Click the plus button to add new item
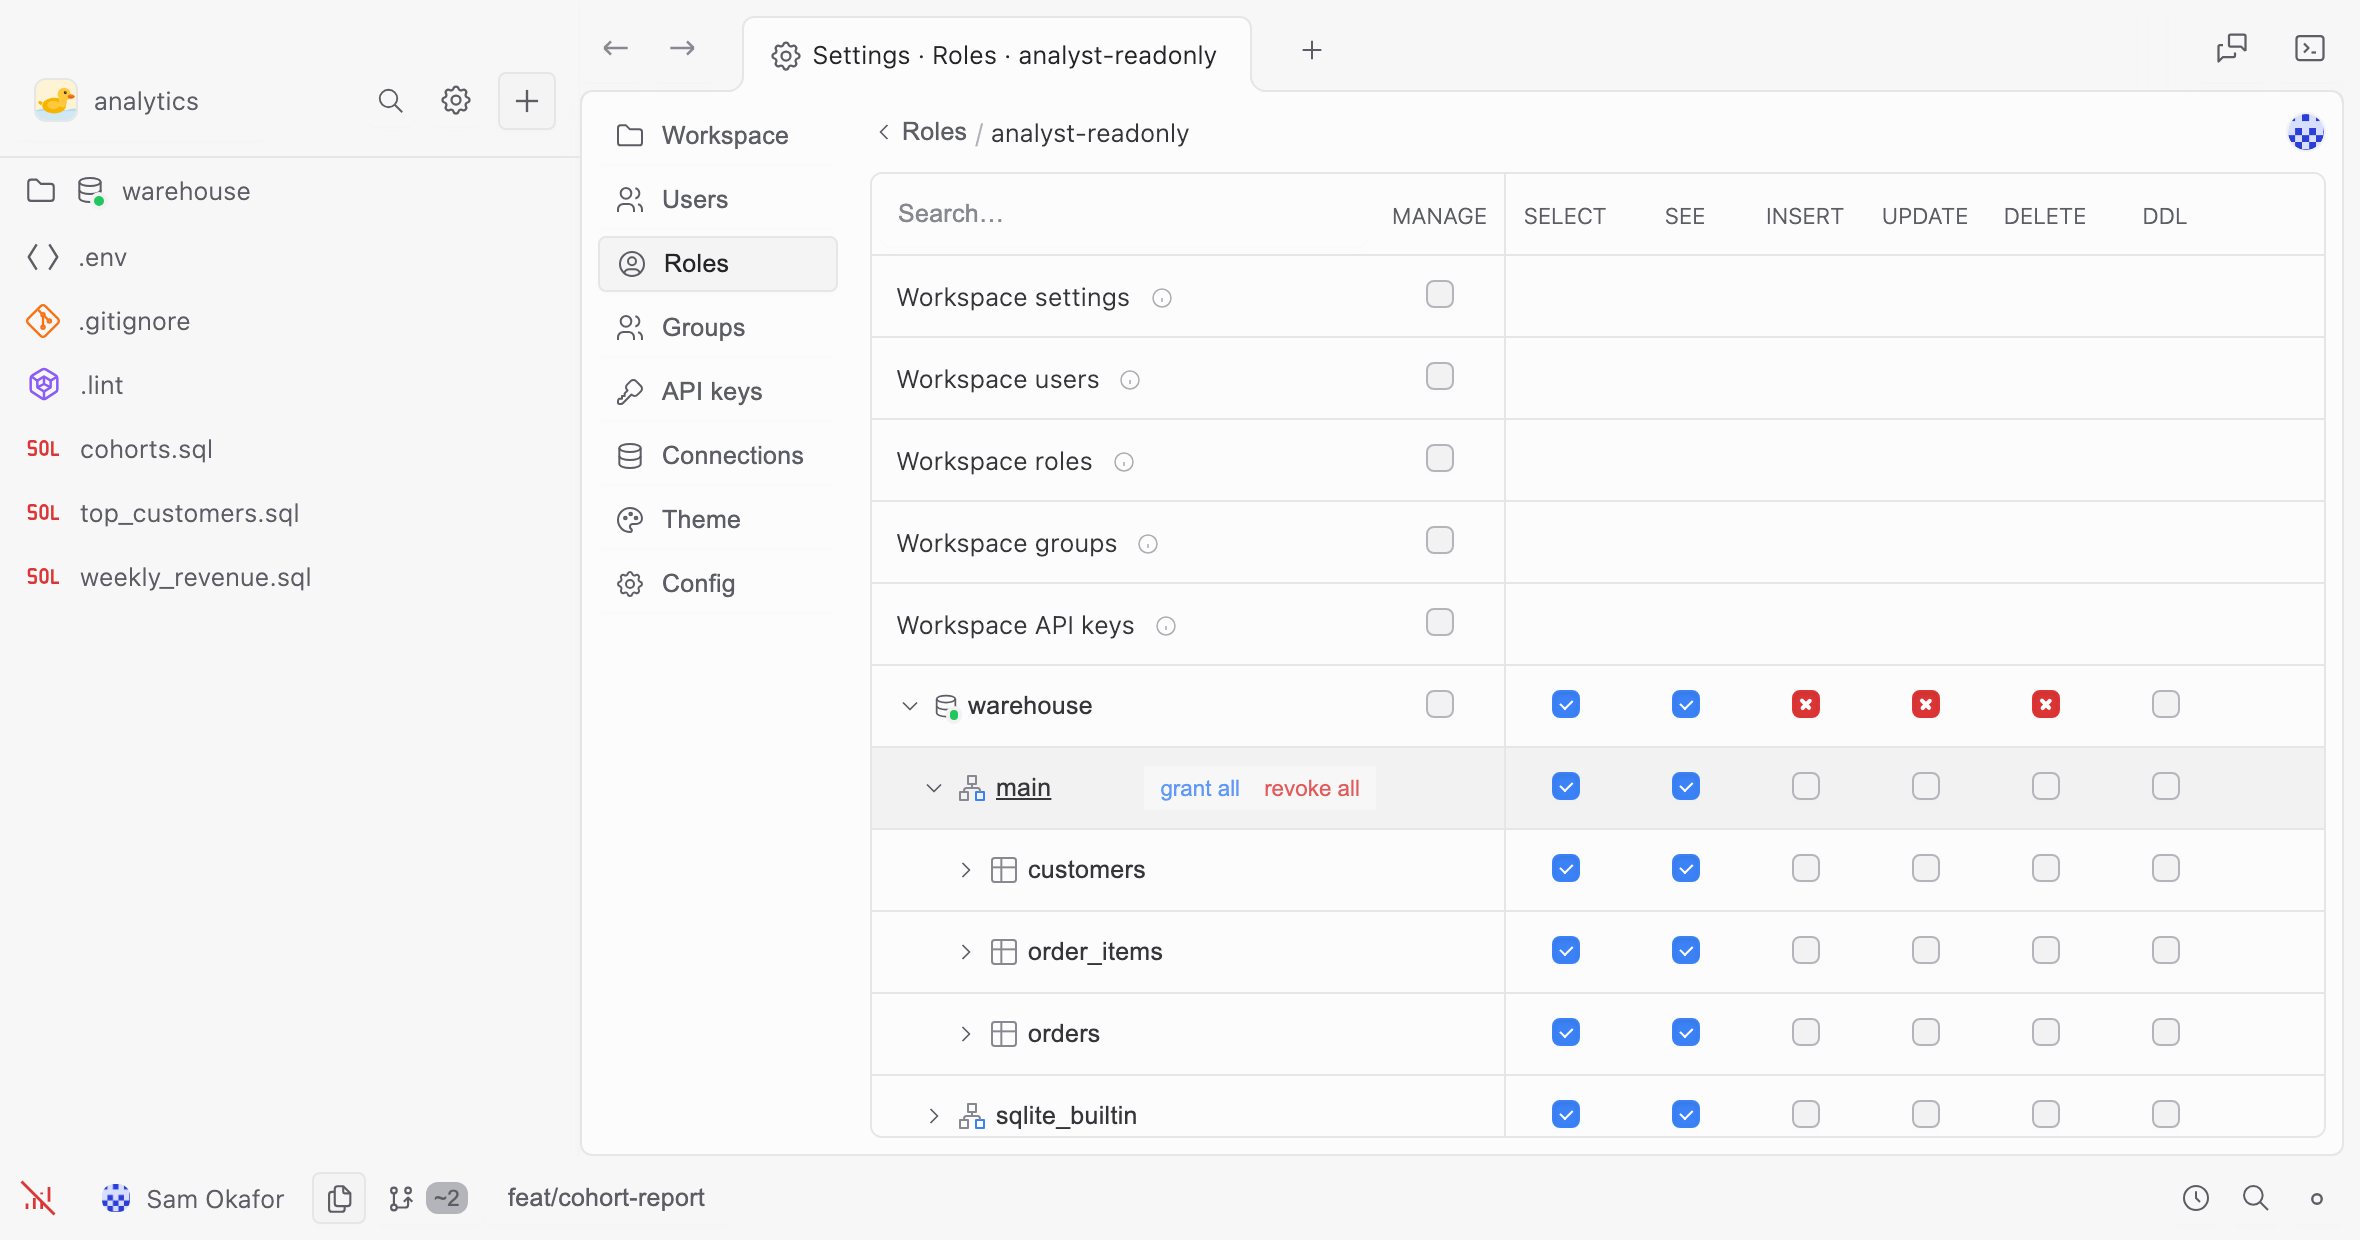2360x1240 pixels. [527, 101]
